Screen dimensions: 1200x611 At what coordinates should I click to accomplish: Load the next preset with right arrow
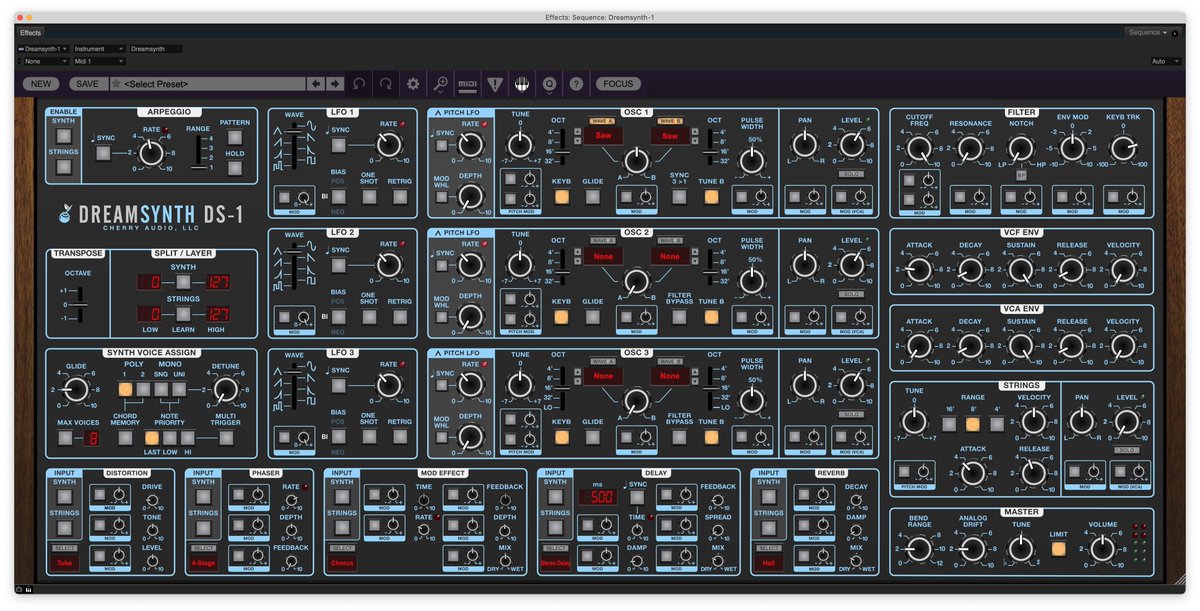pyautogui.click(x=335, y=84)
